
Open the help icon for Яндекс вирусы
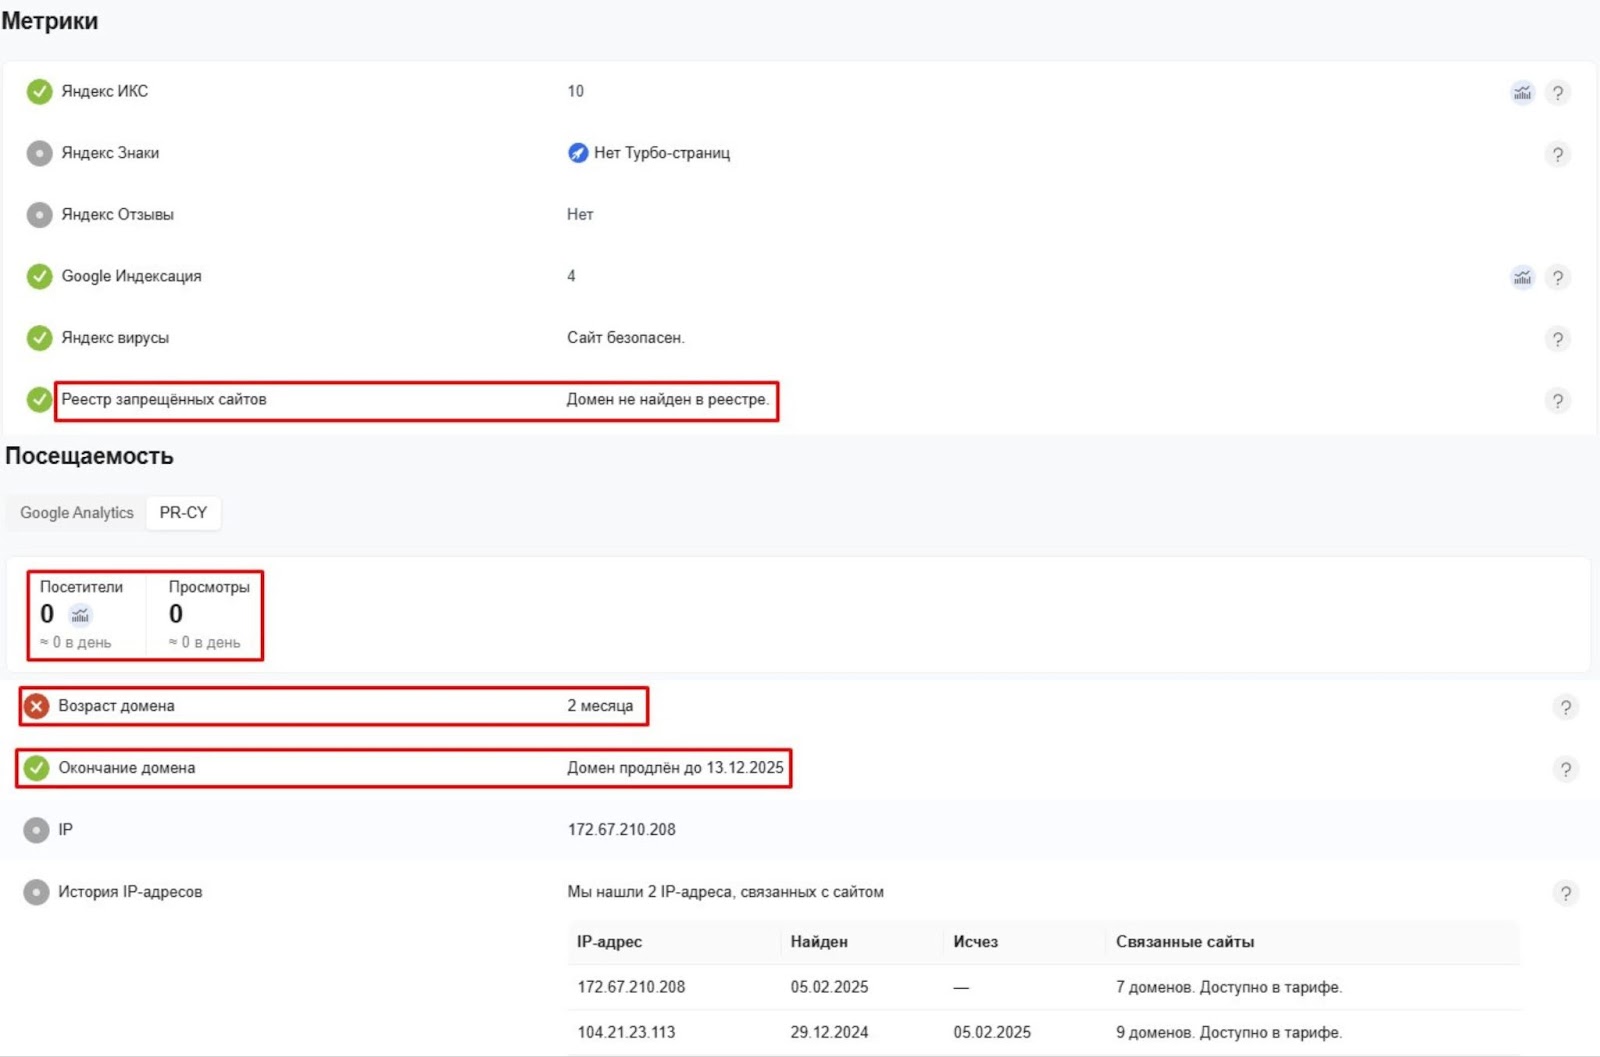click(x=1557, y=339)
